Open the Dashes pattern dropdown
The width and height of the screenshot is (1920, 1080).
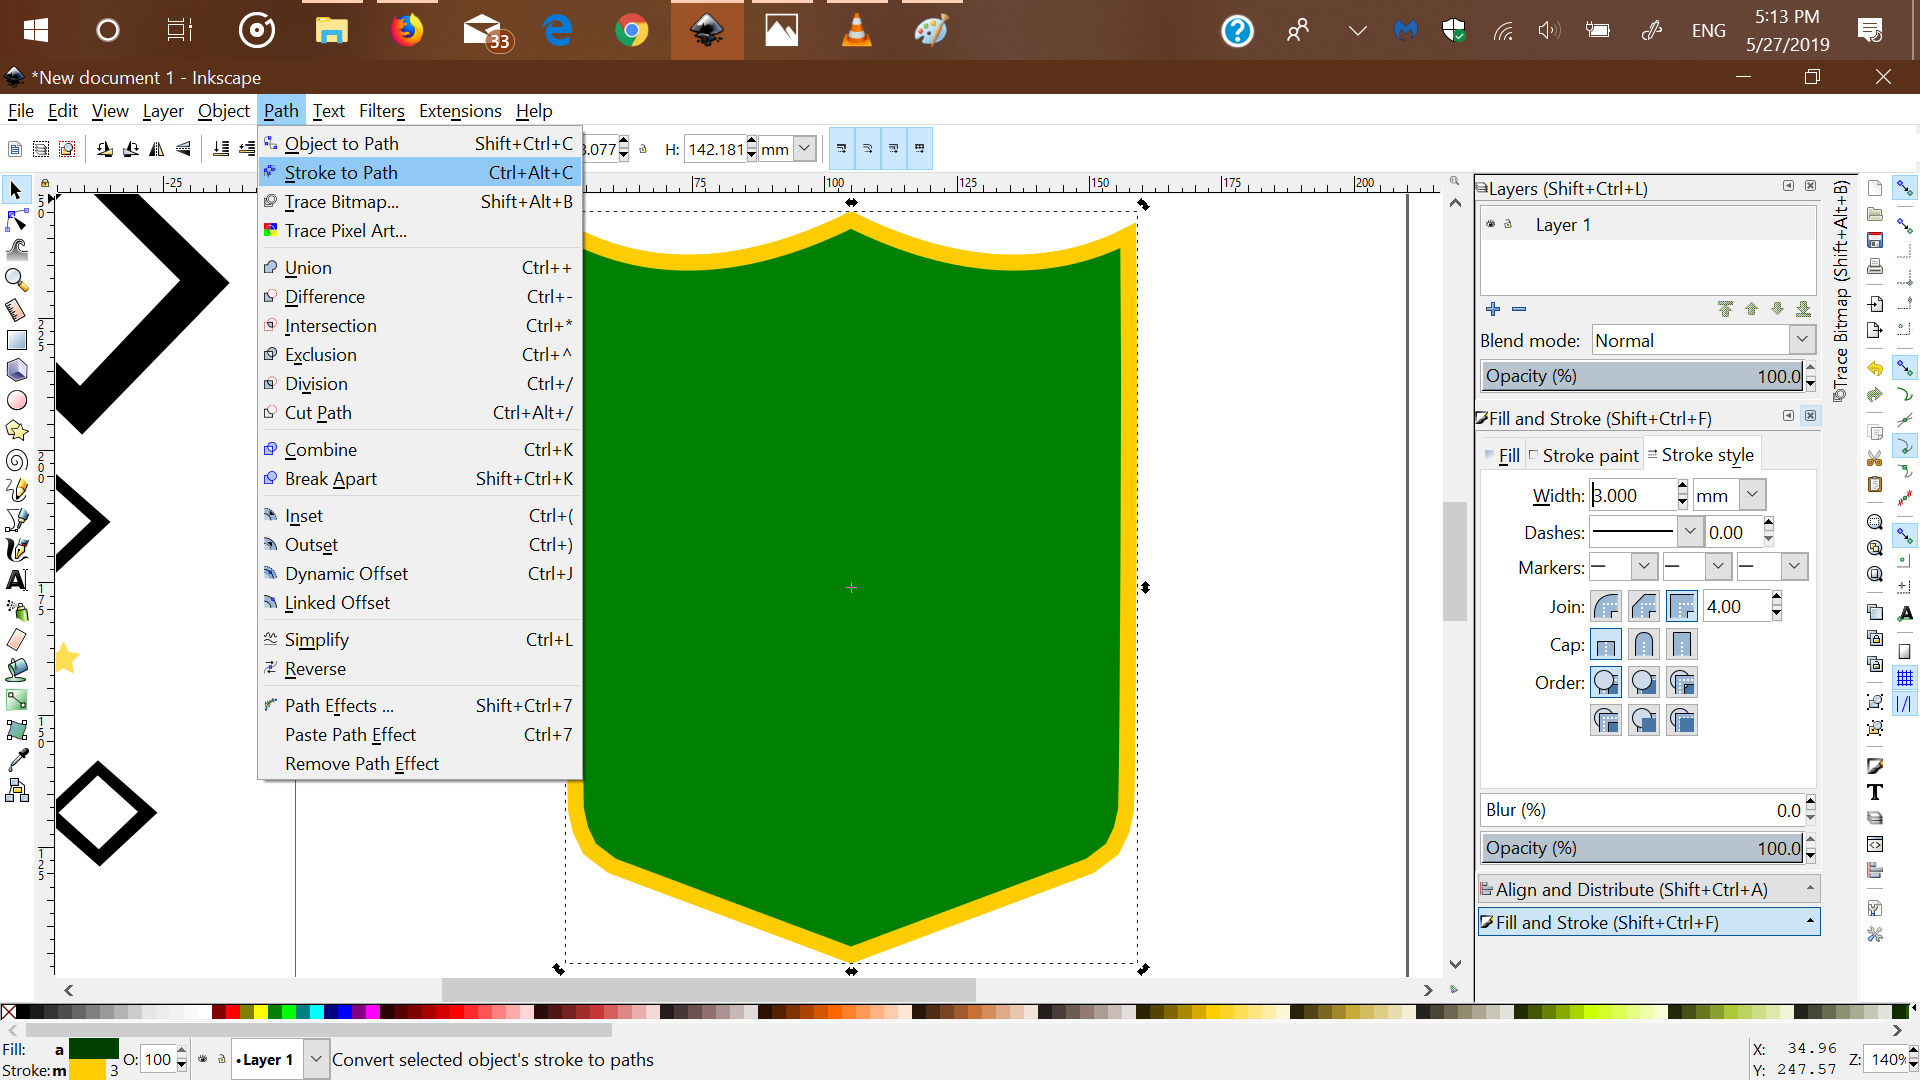pos(1689,532)
